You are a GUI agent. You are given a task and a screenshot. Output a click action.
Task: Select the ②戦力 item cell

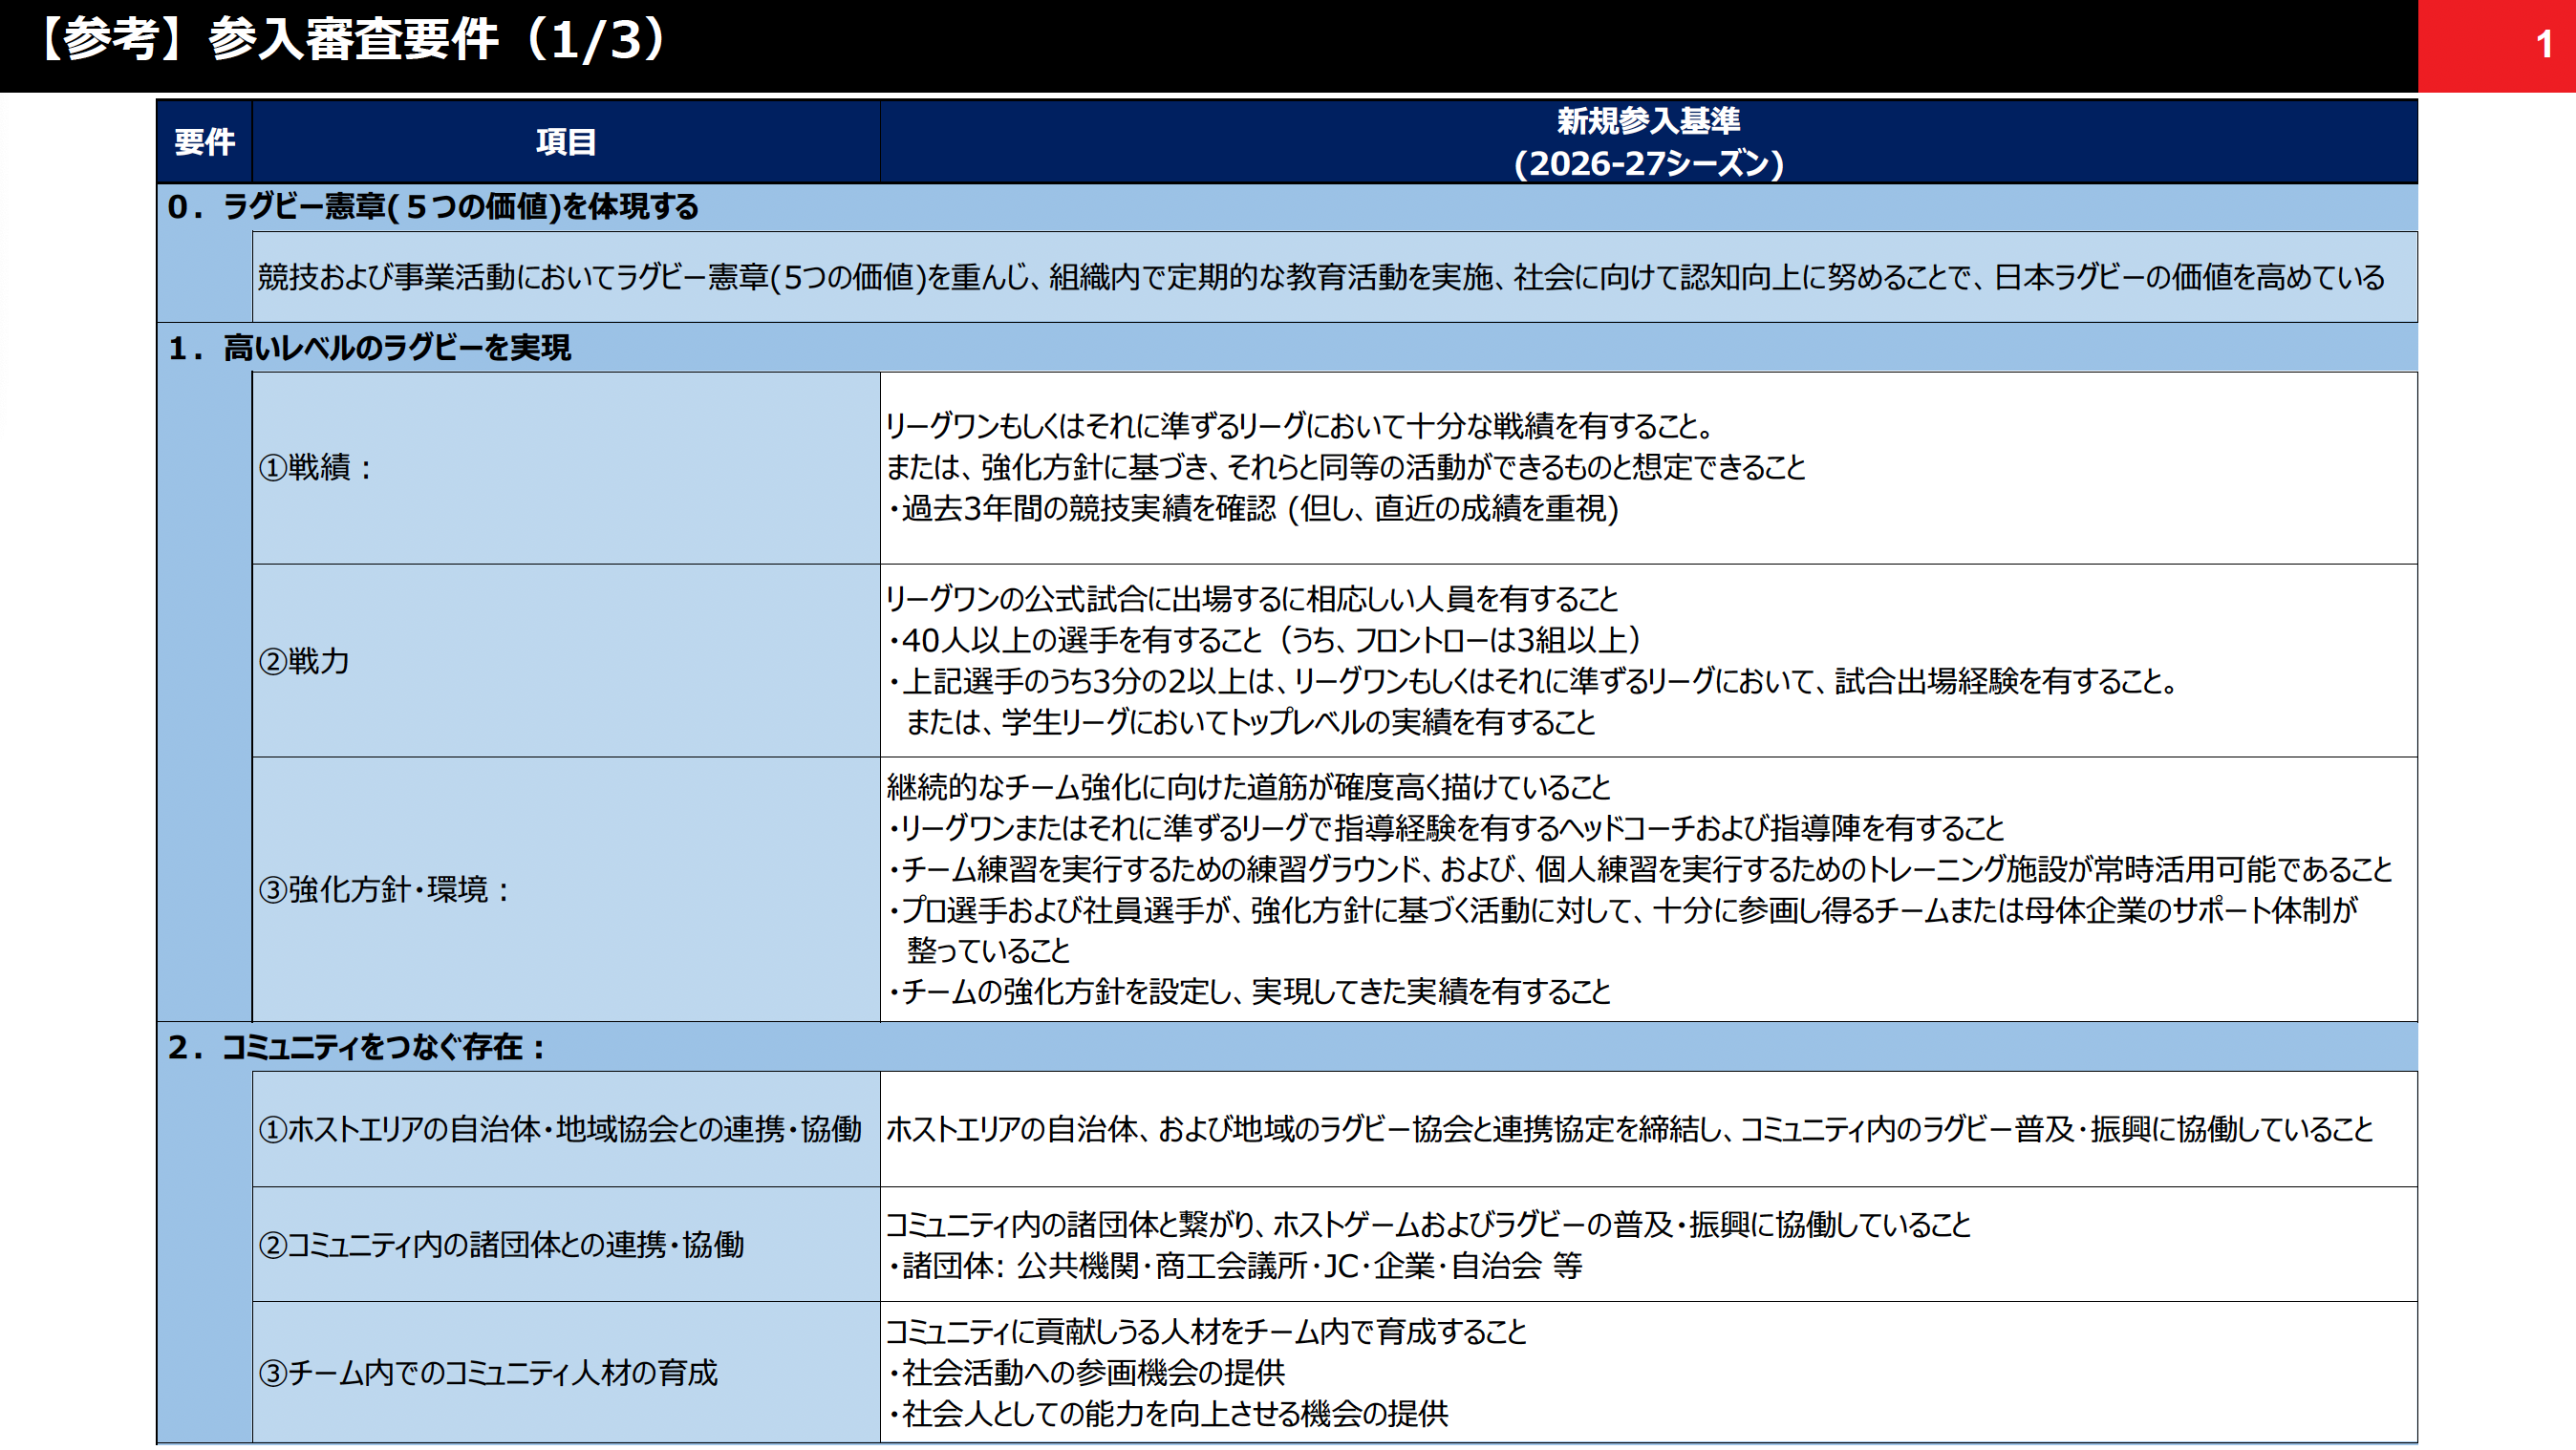[x=566, y=661]
